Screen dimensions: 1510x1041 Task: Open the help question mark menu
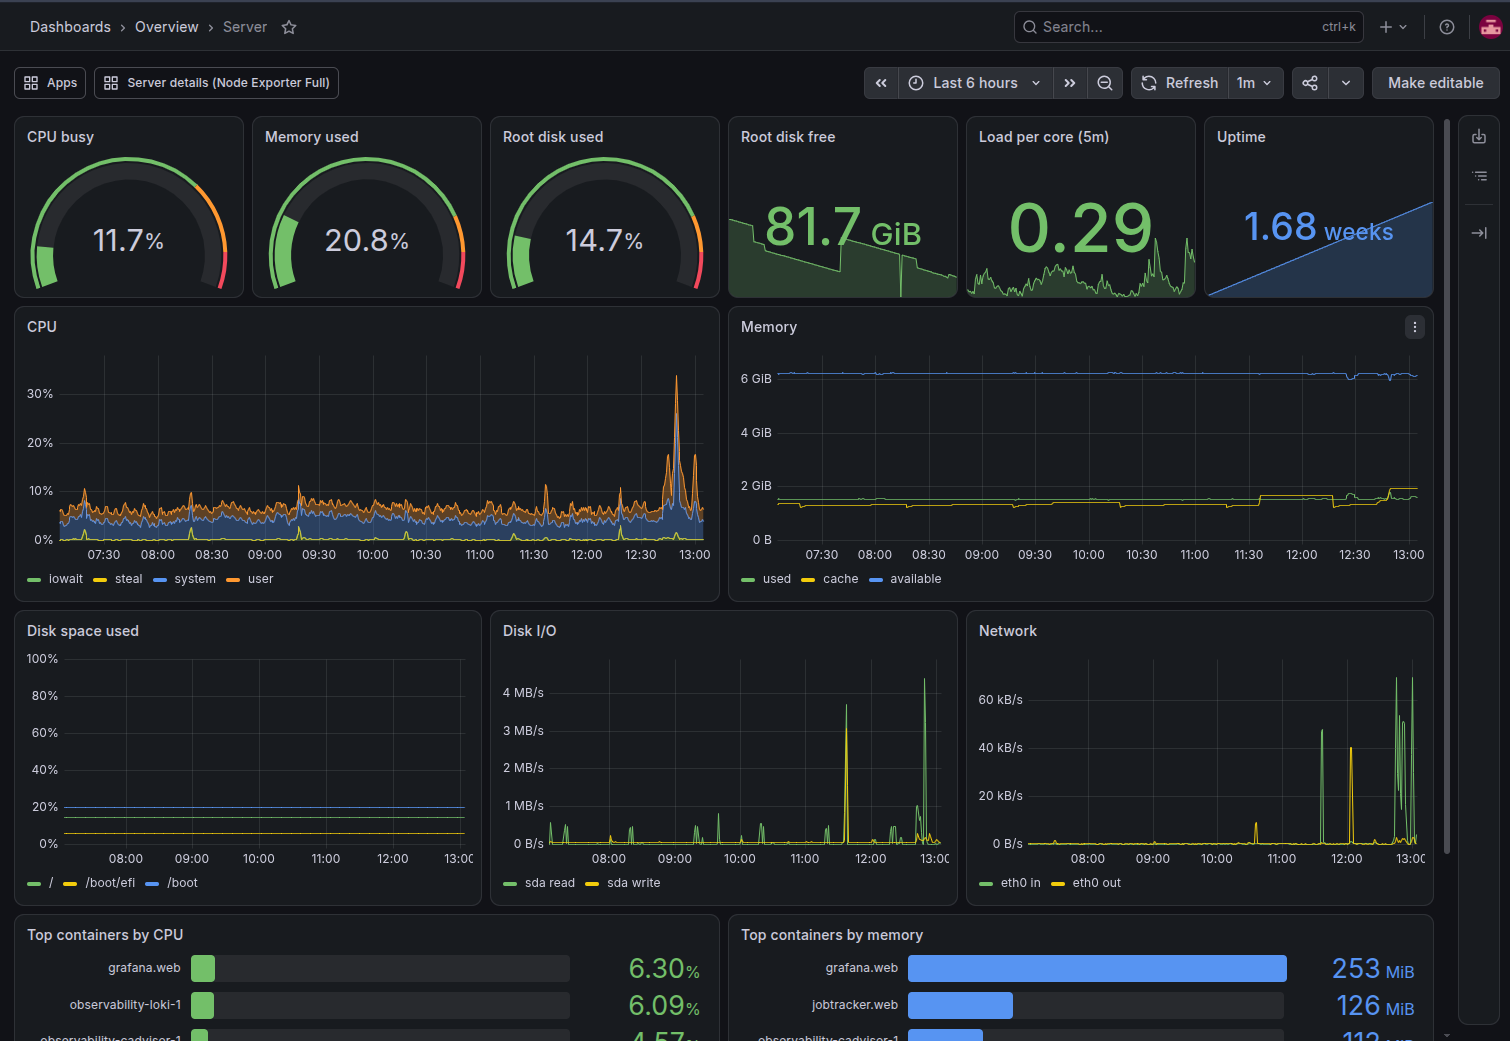(1446, 27)
